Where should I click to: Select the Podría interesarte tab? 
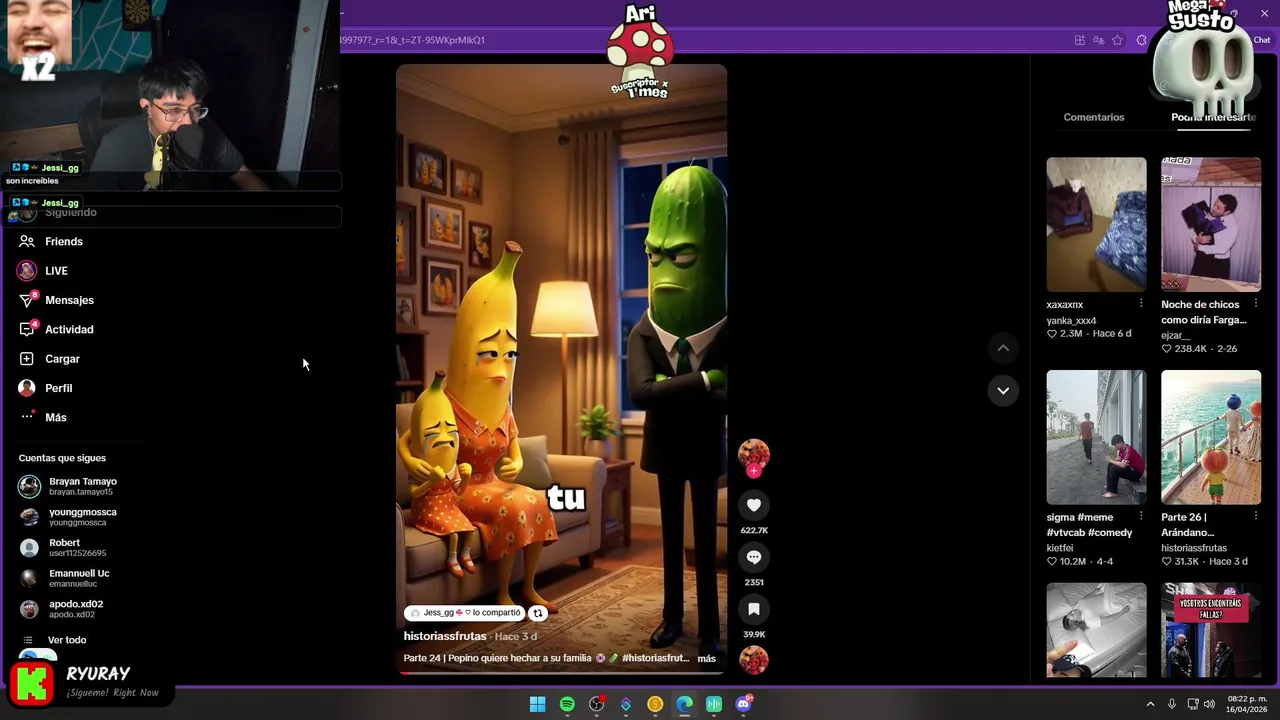pyautogui.click(x=1213, y=117)
